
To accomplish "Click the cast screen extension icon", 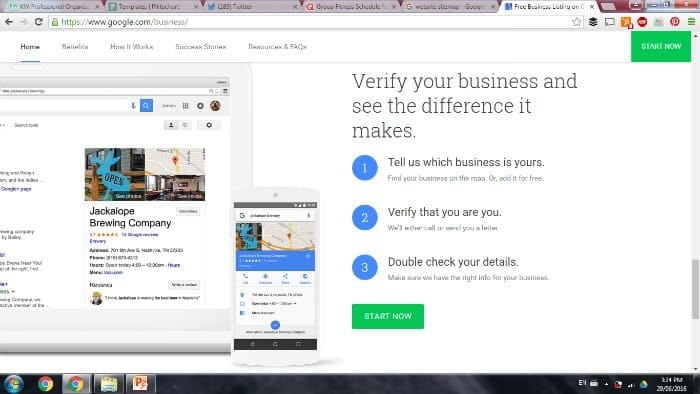I will click(609, 22).
